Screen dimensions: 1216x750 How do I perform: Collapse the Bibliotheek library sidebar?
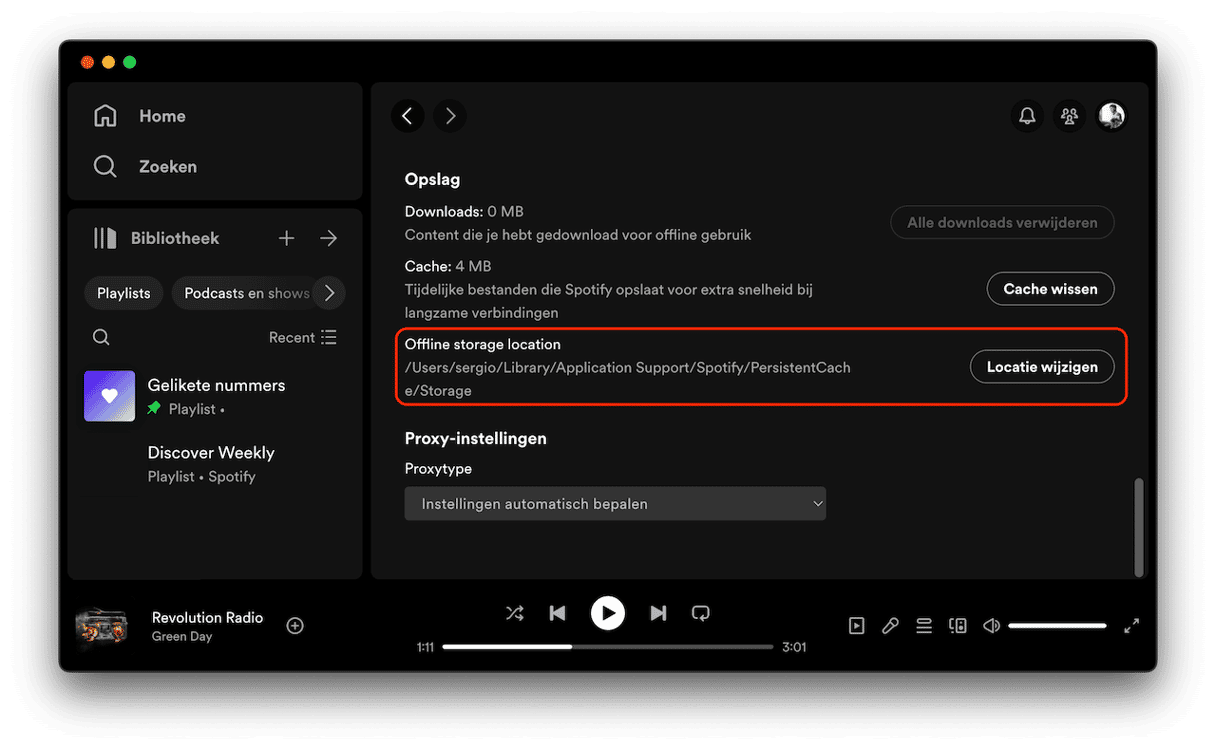pyautogui.click(x=156, y=238)
